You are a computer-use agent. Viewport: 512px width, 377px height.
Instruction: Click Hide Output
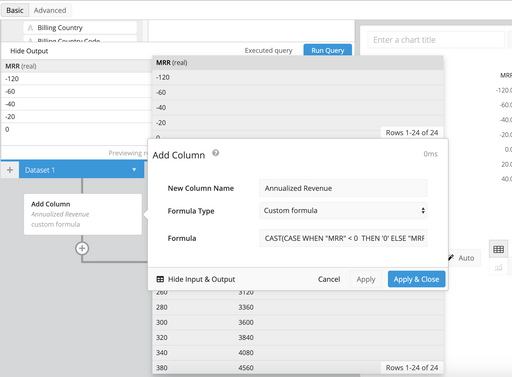tap(29, 51)
